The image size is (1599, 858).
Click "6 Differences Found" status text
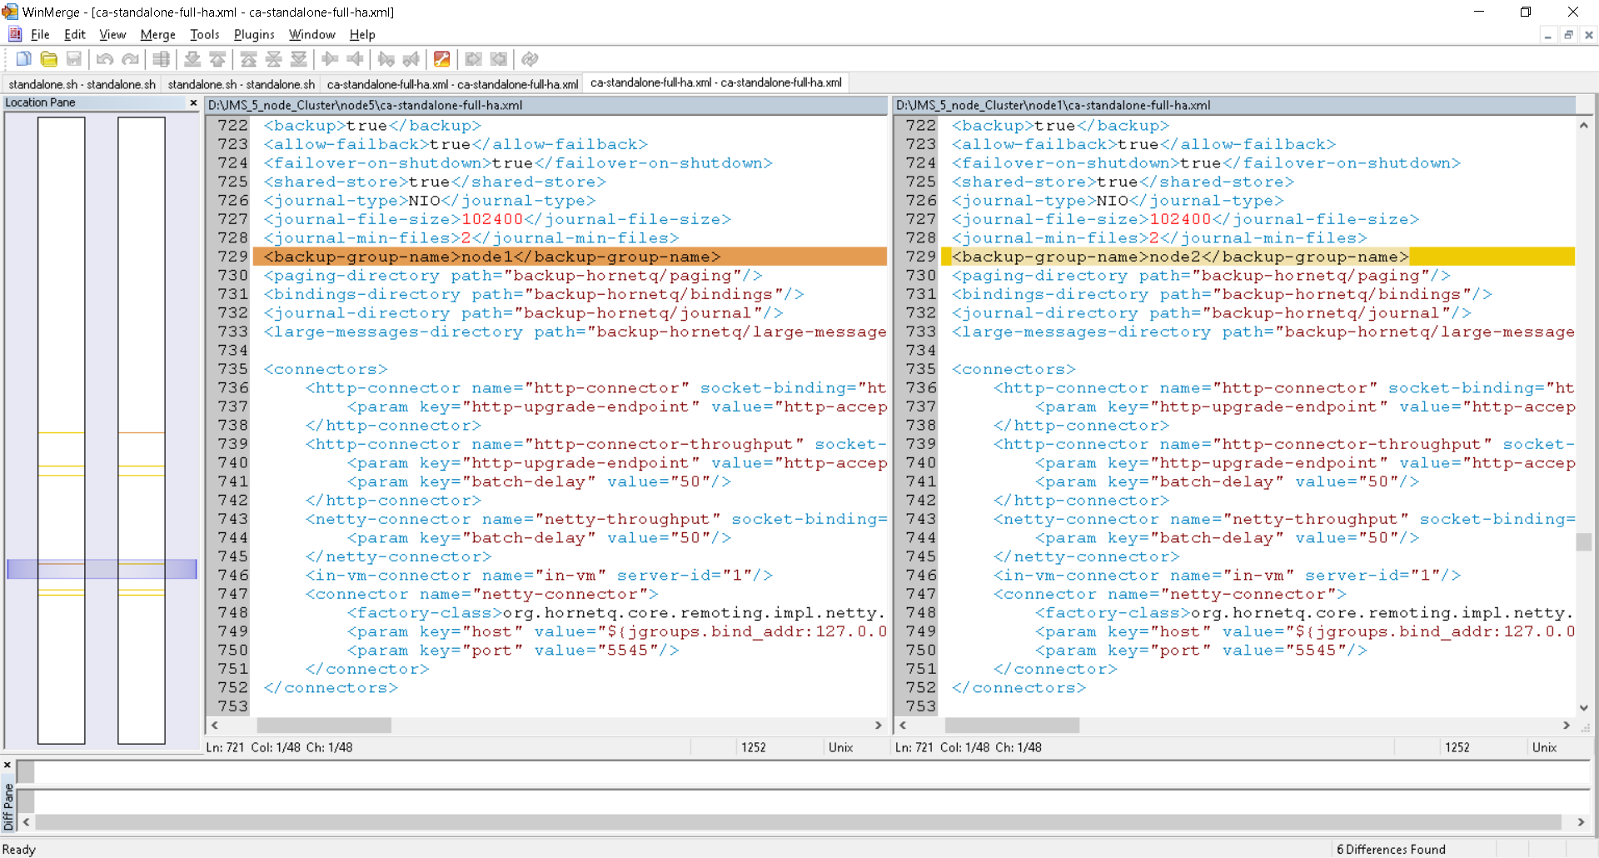[x=1391, y=850]
